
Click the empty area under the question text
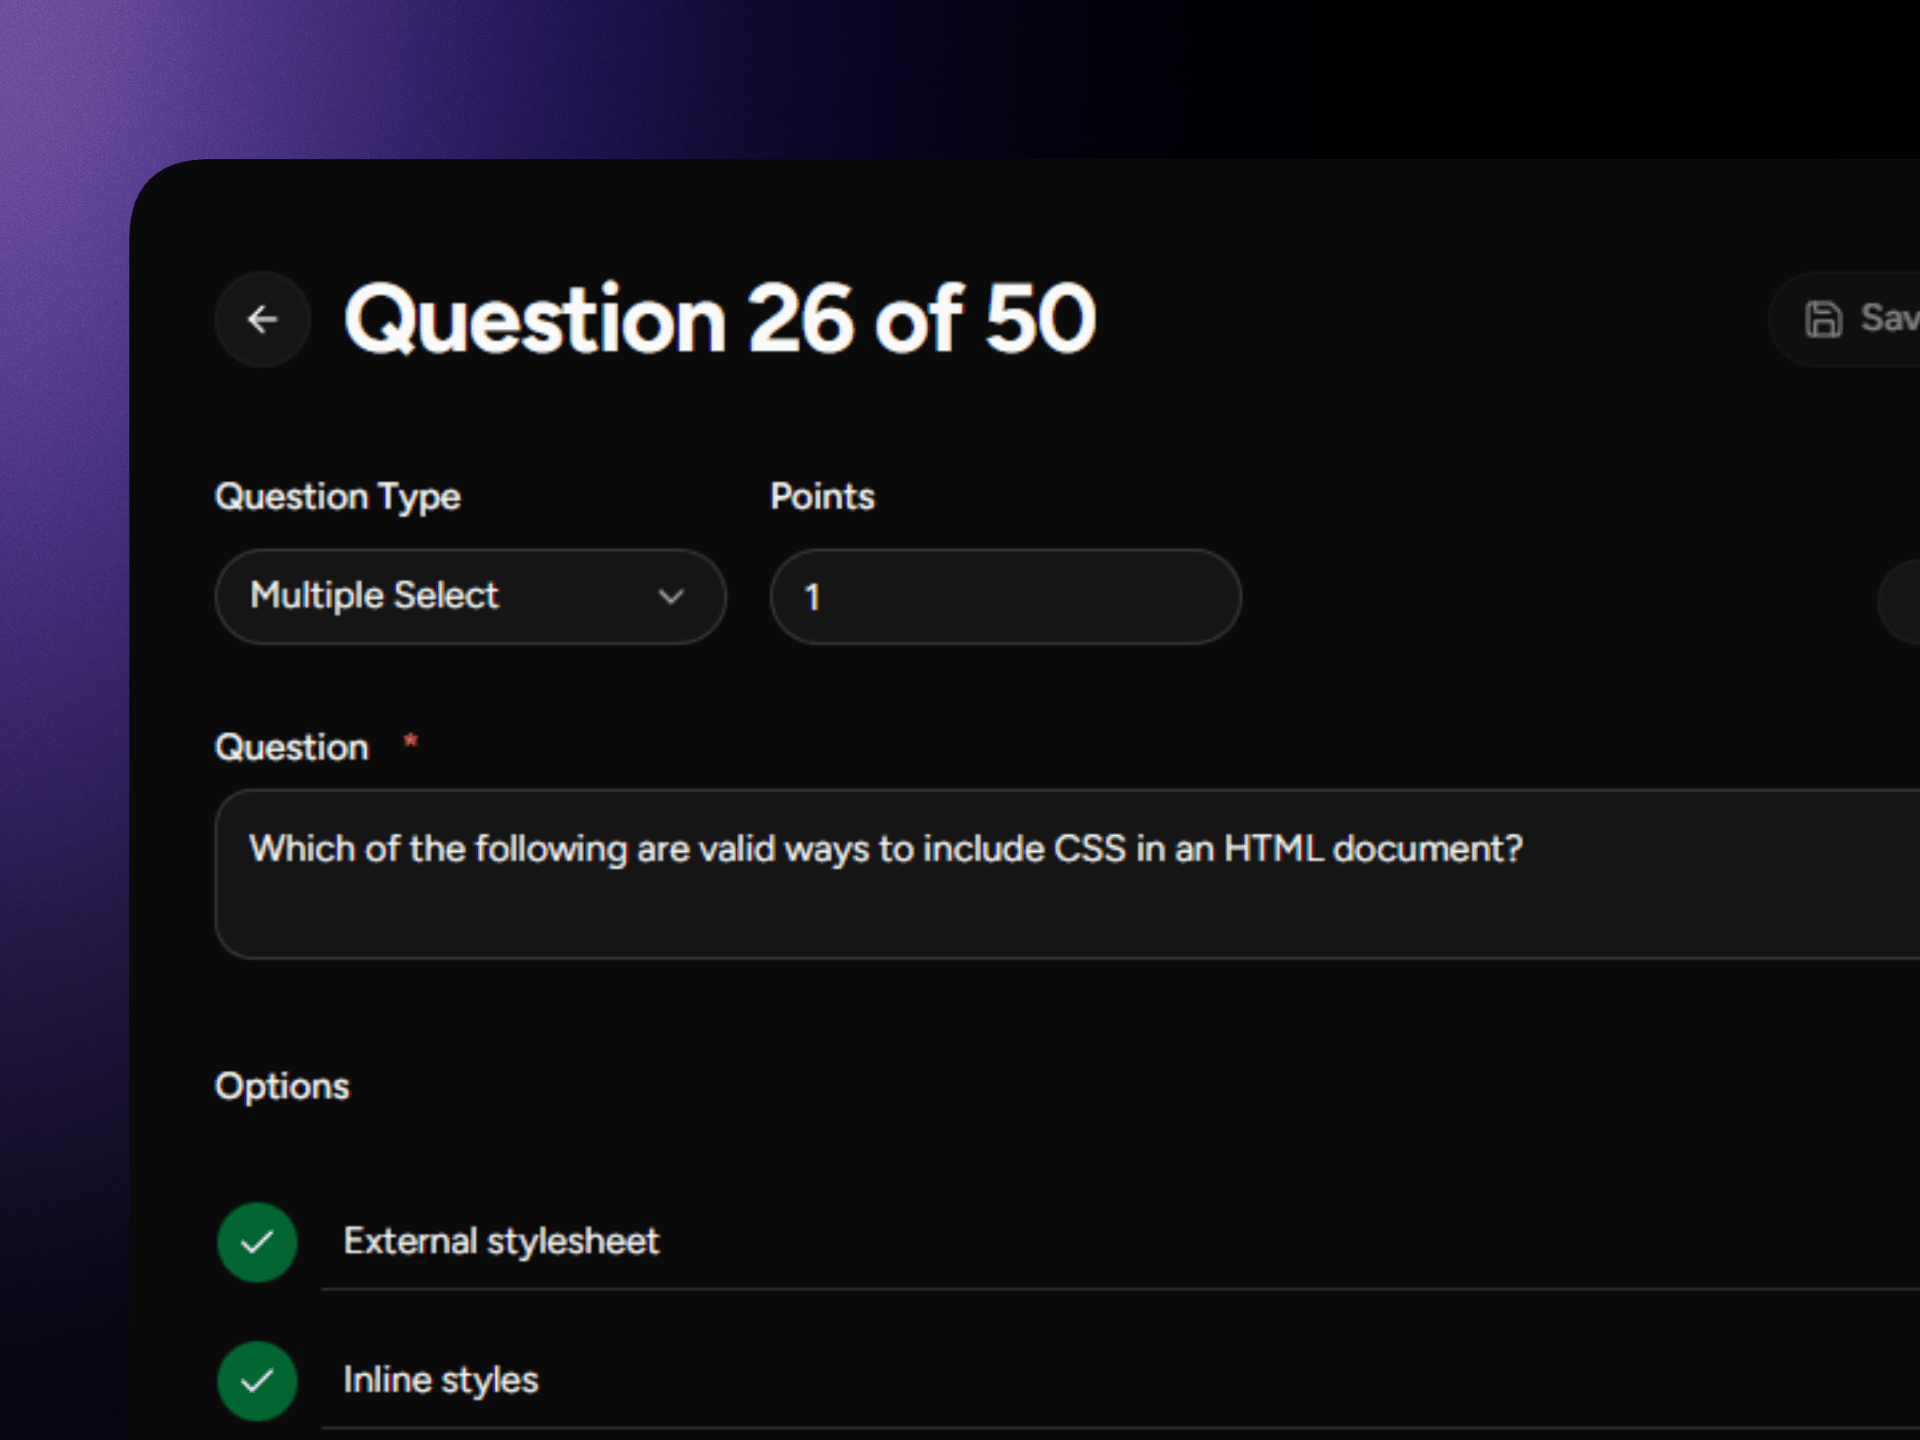(x=1067, y=915)
